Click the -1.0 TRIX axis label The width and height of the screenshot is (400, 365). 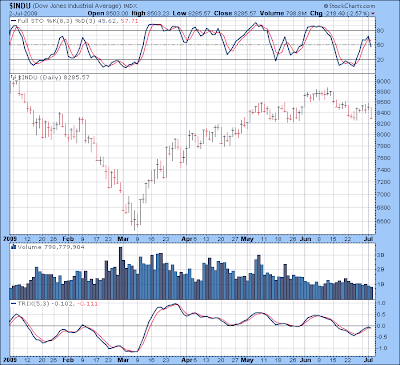pos(381,348)
